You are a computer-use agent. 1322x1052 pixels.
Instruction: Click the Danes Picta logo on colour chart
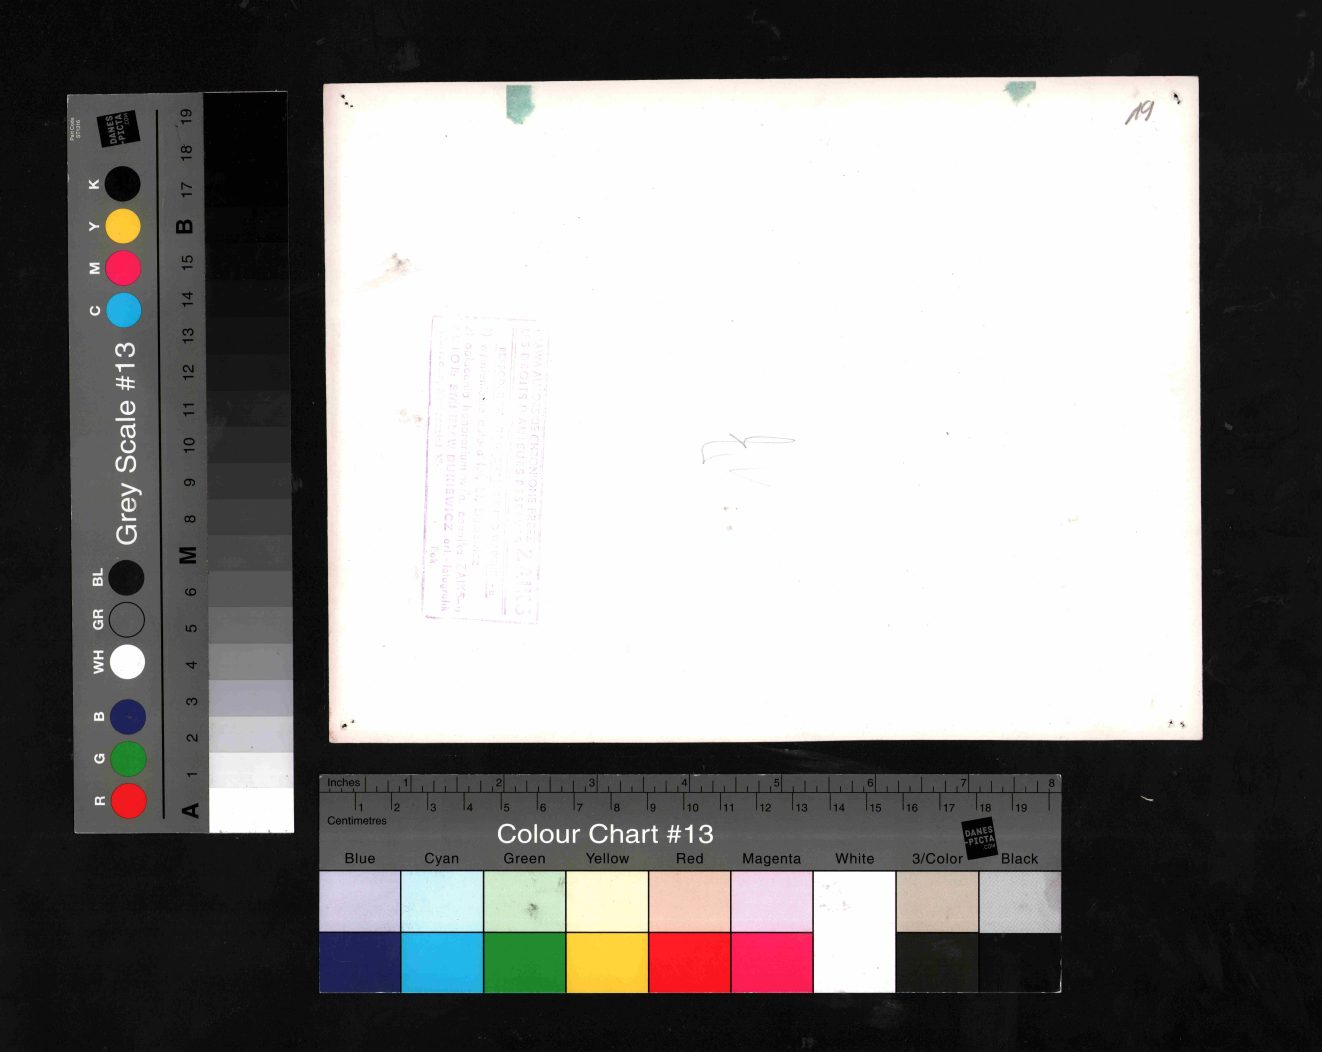(x=979, y=836)
